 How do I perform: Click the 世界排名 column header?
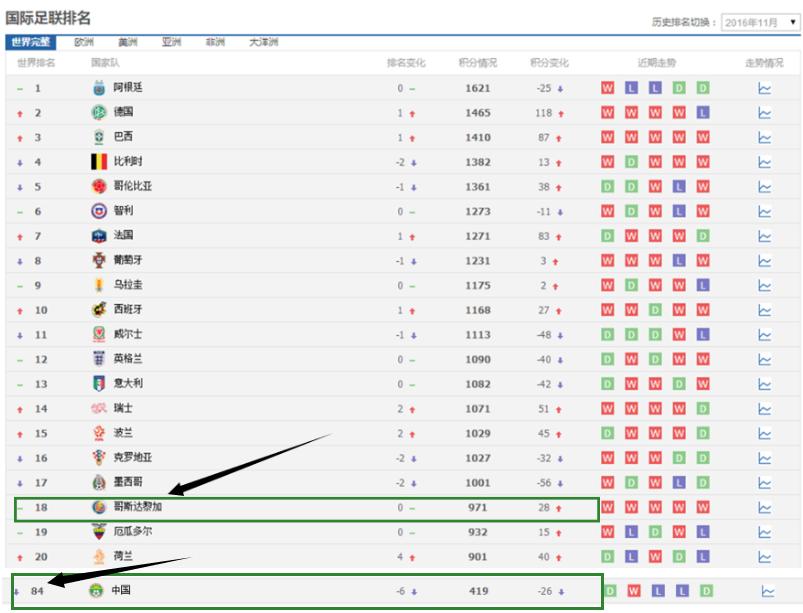pyautogui.click(x=36, y=63)
